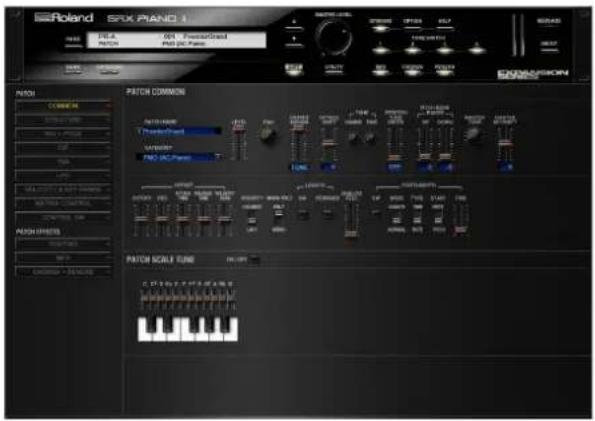Open the MFX tab under Patch Effects
Screen dimensions: 595x421
(x=63, y=258)
